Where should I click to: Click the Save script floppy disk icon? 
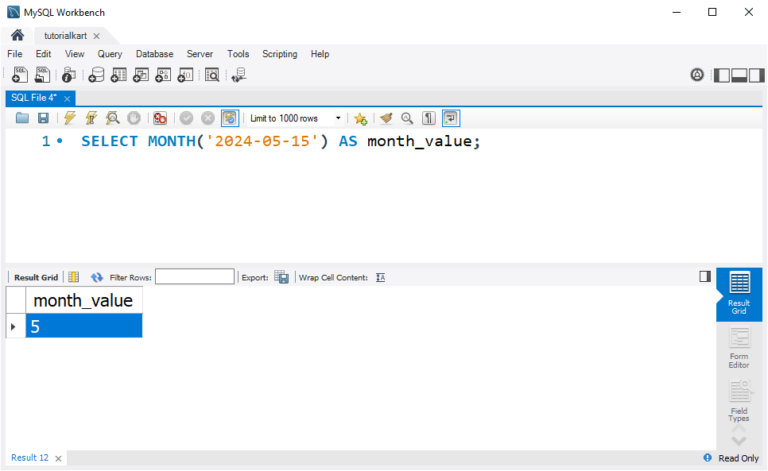(x=43, y=118)
